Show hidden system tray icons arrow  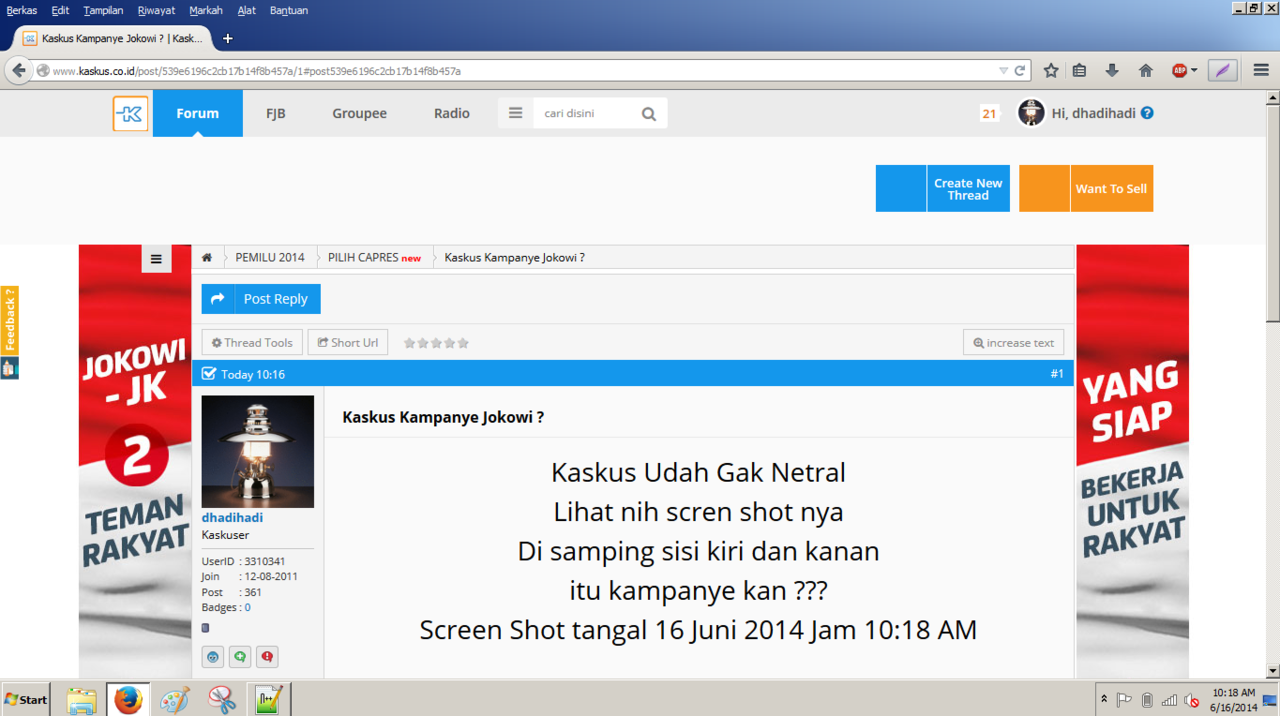[1104, 700]
